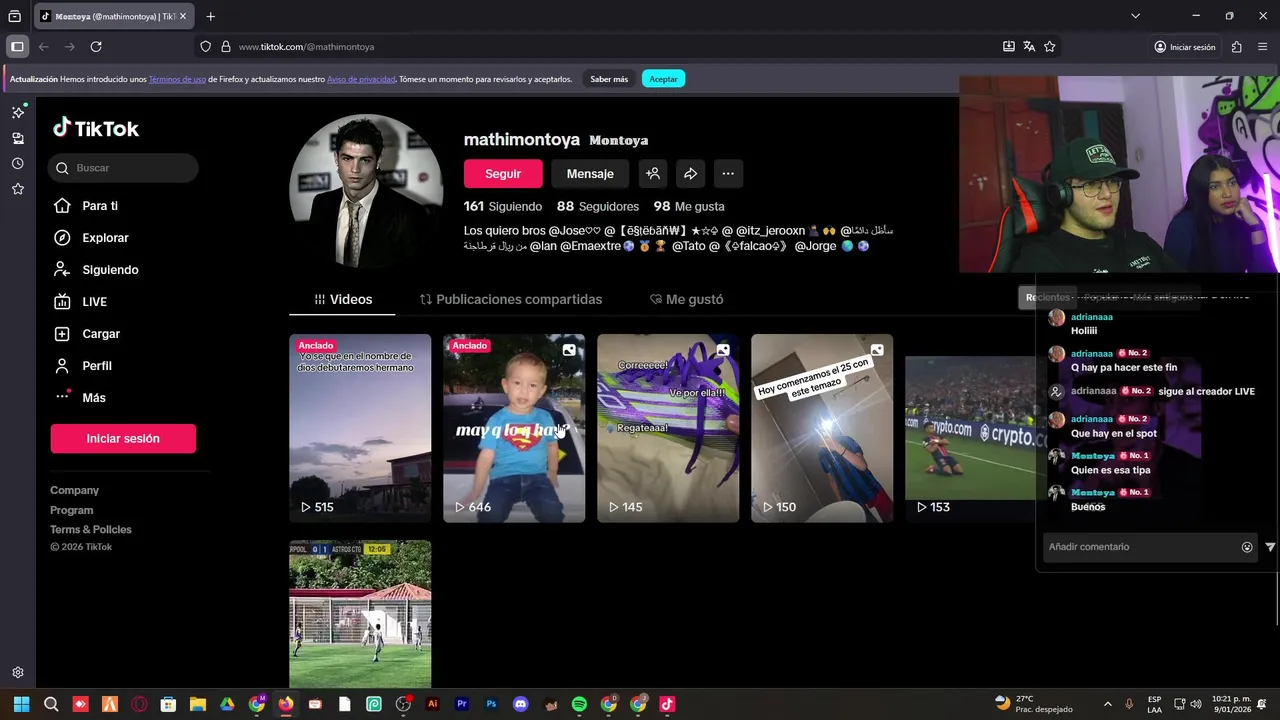Open Discord from the taskbar
Image resolution: width=1280 pixels, height=720 pixels.
520,704
